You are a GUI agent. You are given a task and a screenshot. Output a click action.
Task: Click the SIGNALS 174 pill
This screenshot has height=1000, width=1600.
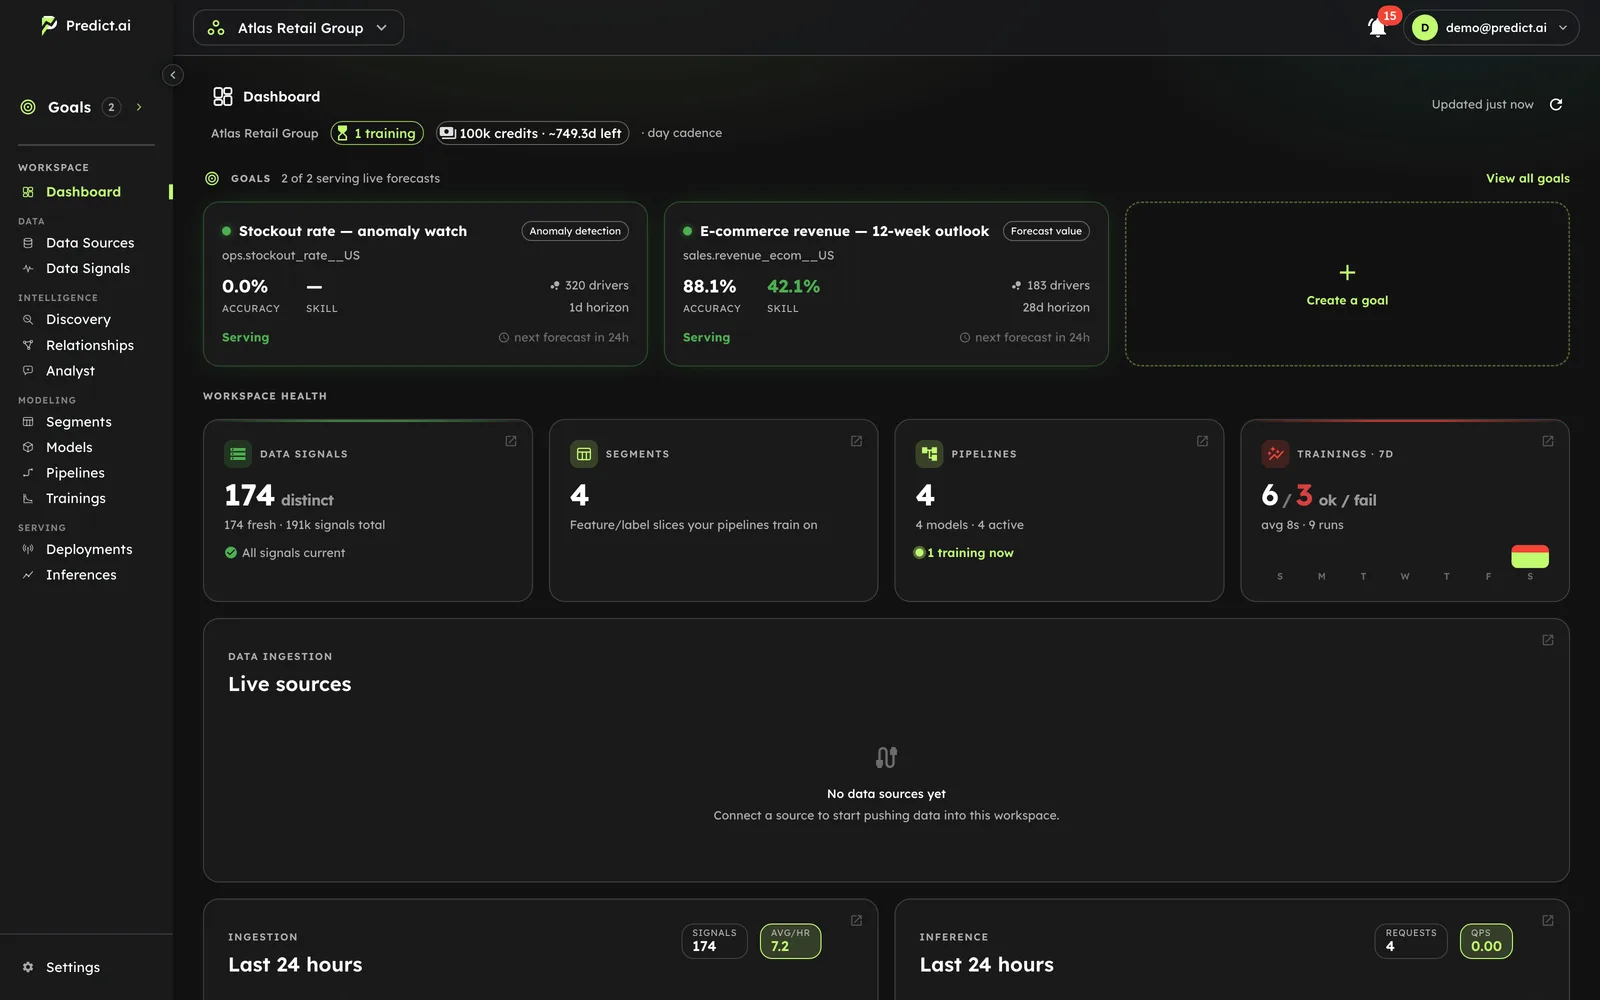tap(714, 941)
